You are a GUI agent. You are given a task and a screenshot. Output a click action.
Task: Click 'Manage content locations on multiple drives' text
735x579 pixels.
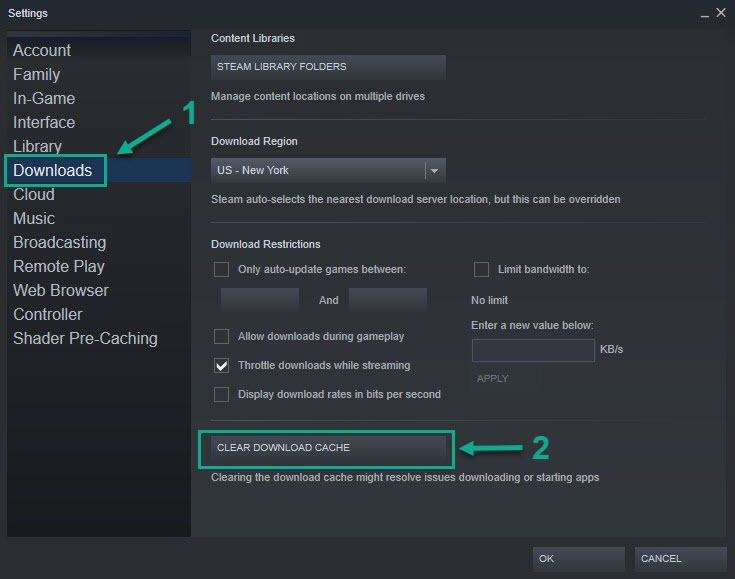pyautogui.click(x=318, y=97)
